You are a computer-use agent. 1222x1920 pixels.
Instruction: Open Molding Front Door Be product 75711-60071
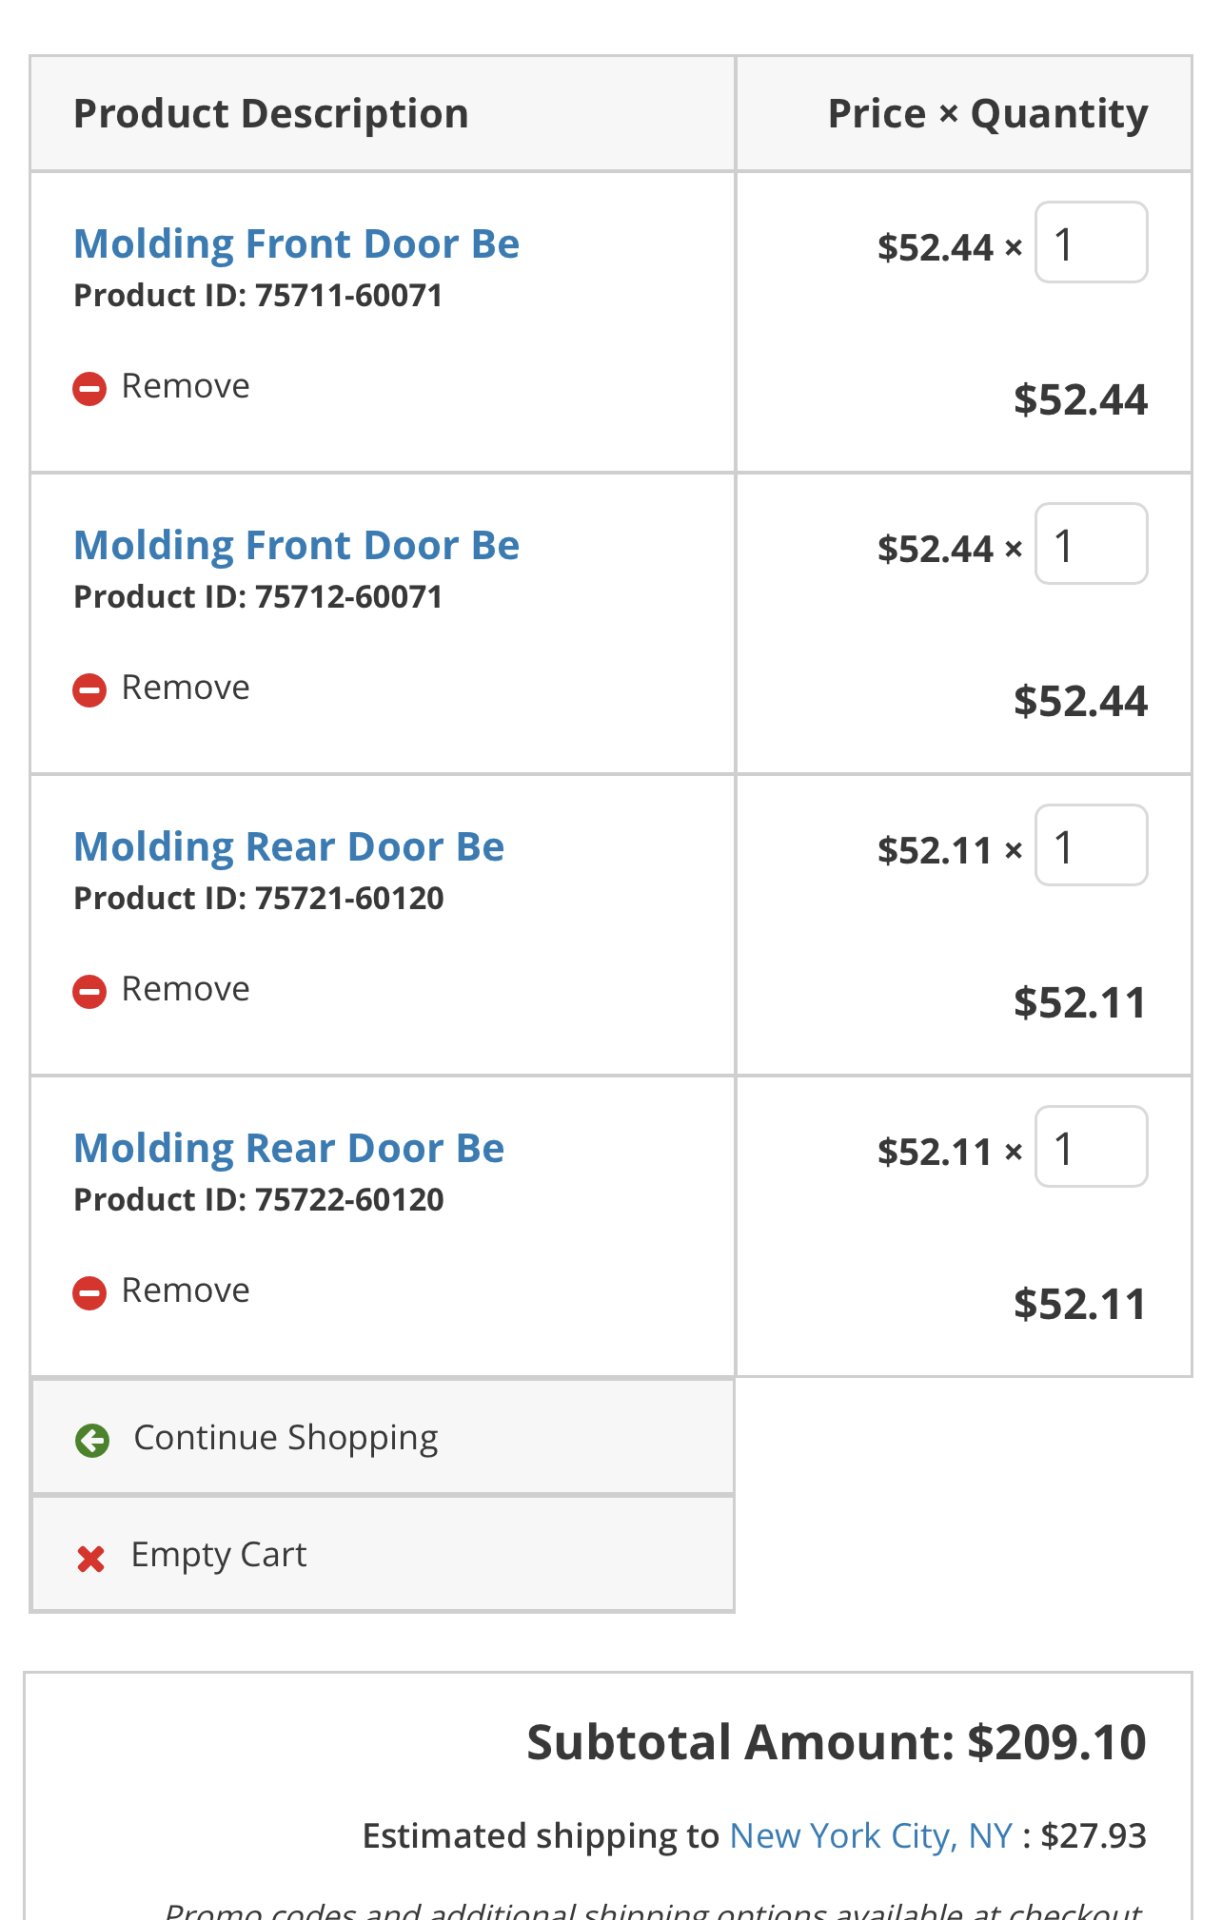click(297, 244)
